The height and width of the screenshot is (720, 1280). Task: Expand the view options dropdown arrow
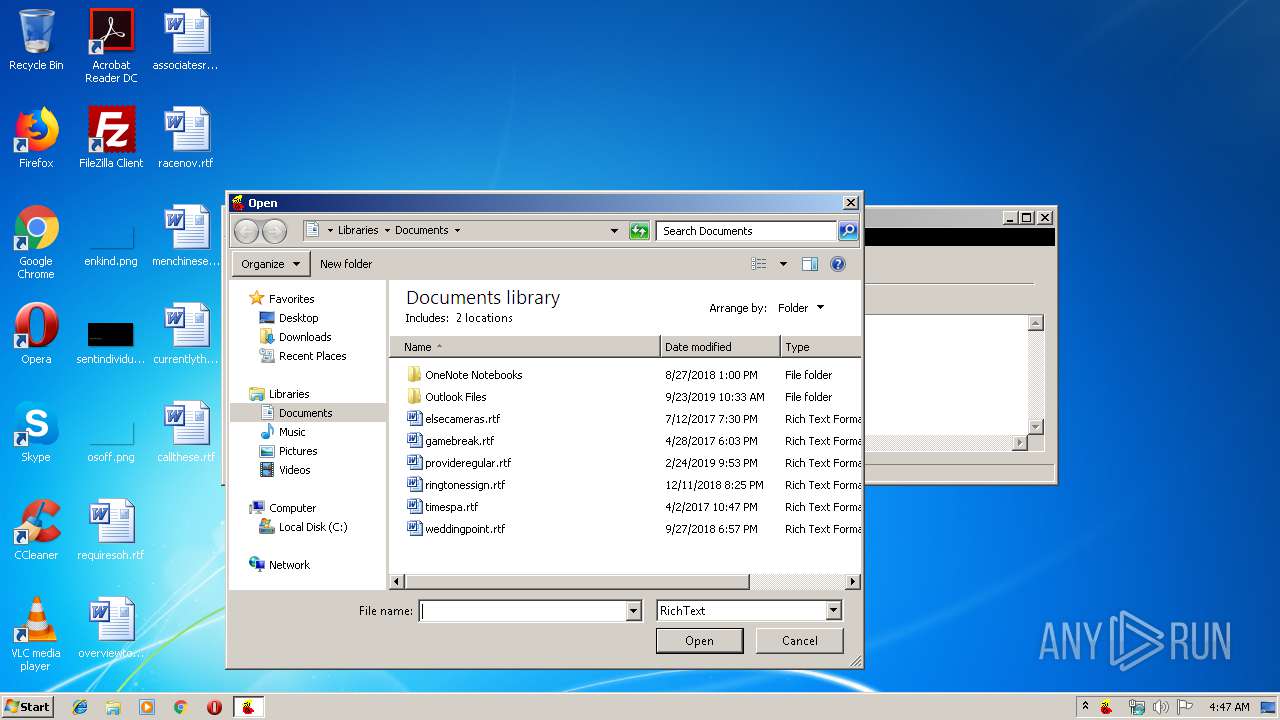click(783, 264)
